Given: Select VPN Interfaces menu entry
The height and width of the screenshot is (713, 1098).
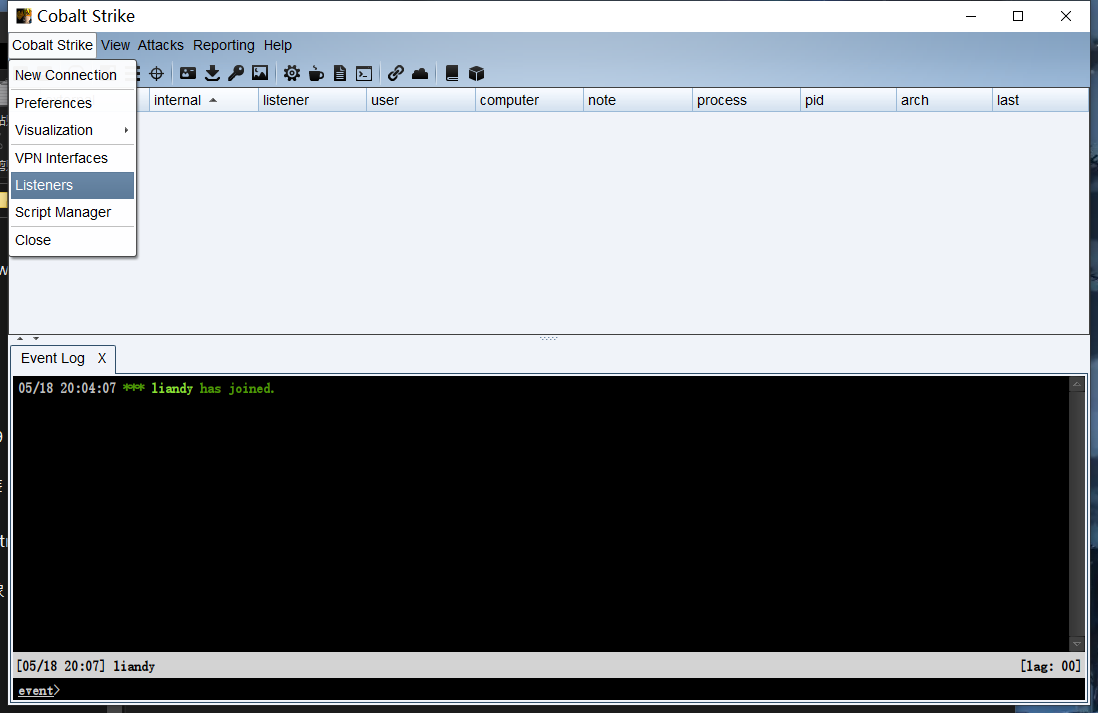Looking at the screenshot, I should click(72, 158).
